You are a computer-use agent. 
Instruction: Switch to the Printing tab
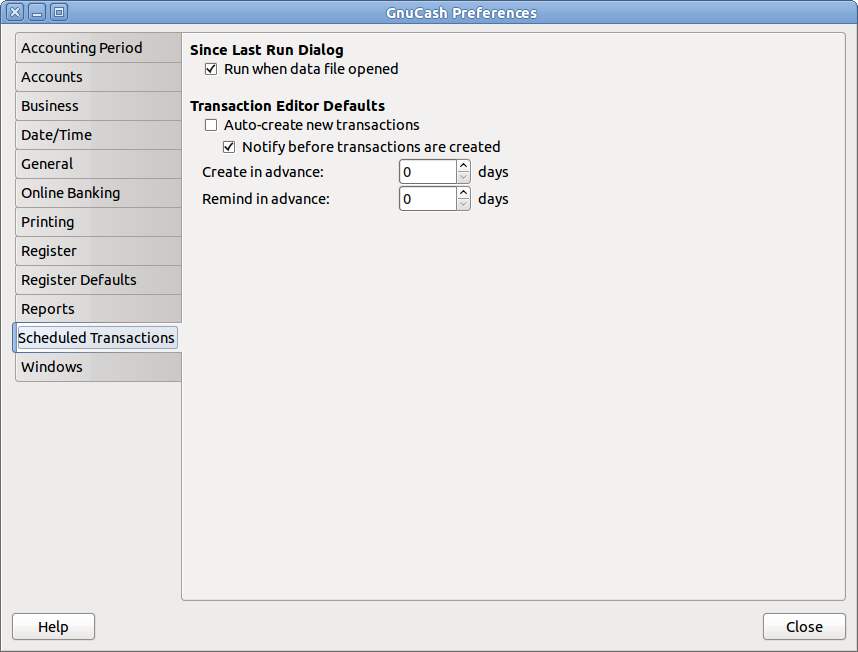pyautogui.click(x=98, y=222)
